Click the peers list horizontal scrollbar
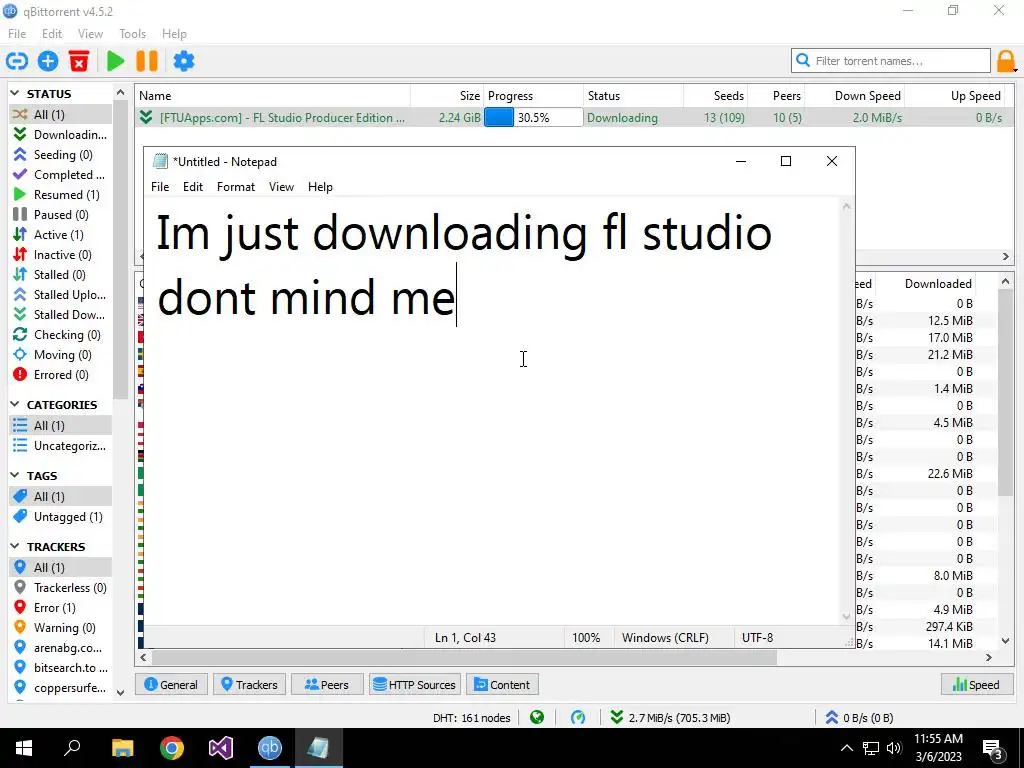 (x=464, y=658)
